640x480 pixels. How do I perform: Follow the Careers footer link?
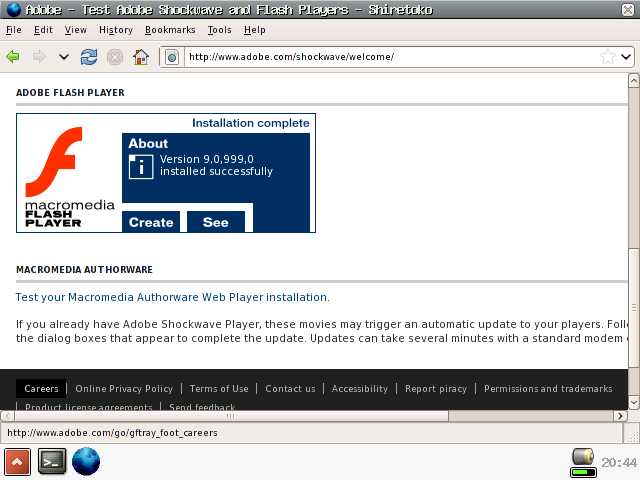pos(41,388)
